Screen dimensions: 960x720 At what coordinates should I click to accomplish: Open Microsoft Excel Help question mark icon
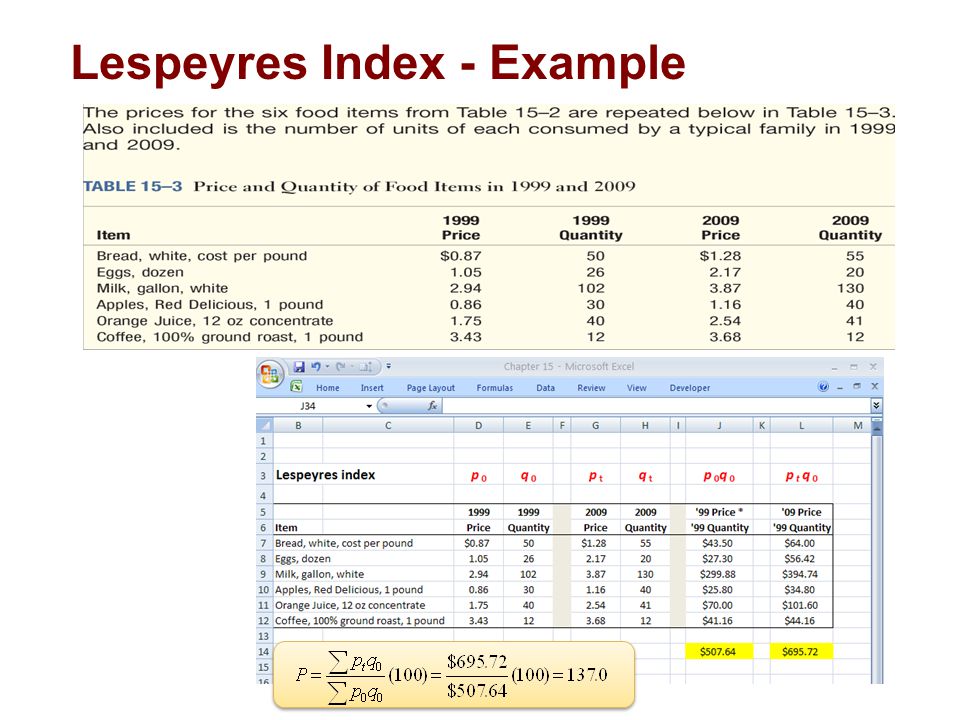point(823,386)
